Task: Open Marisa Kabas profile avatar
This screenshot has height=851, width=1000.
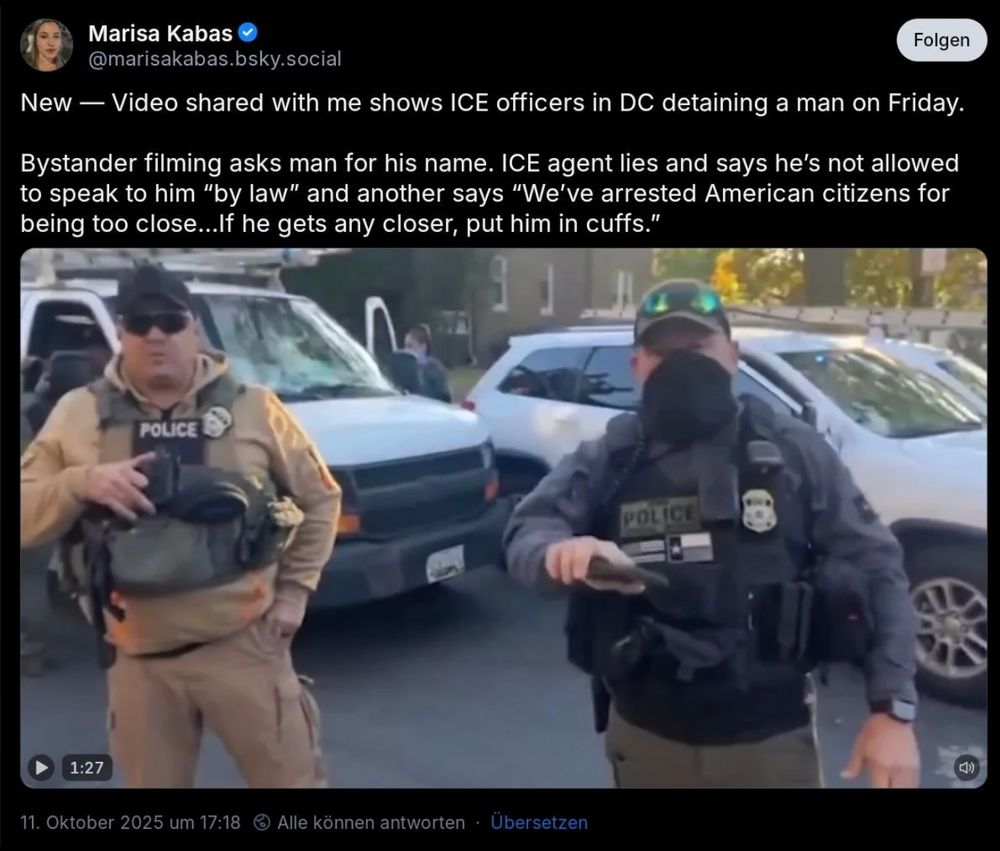Action: click(46, 44)
